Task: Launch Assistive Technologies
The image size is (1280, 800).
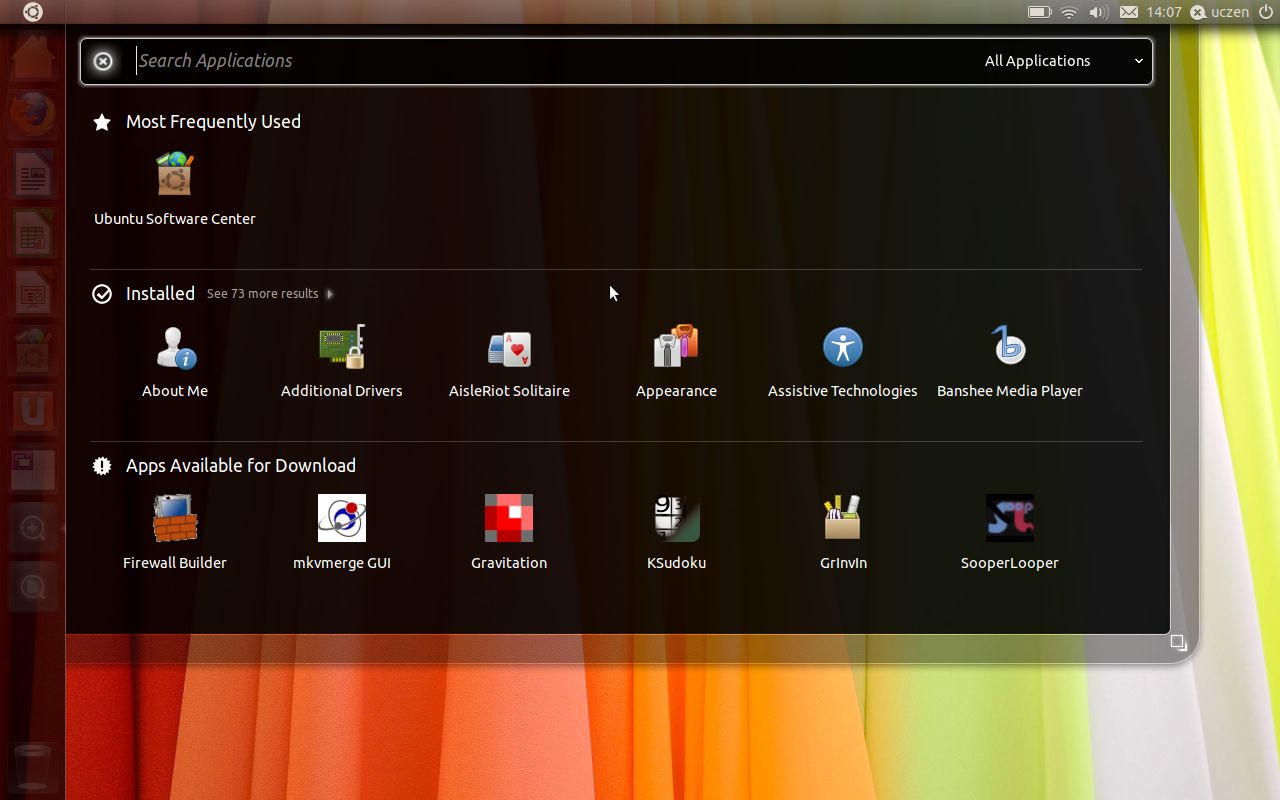Action: coord(843,361)
